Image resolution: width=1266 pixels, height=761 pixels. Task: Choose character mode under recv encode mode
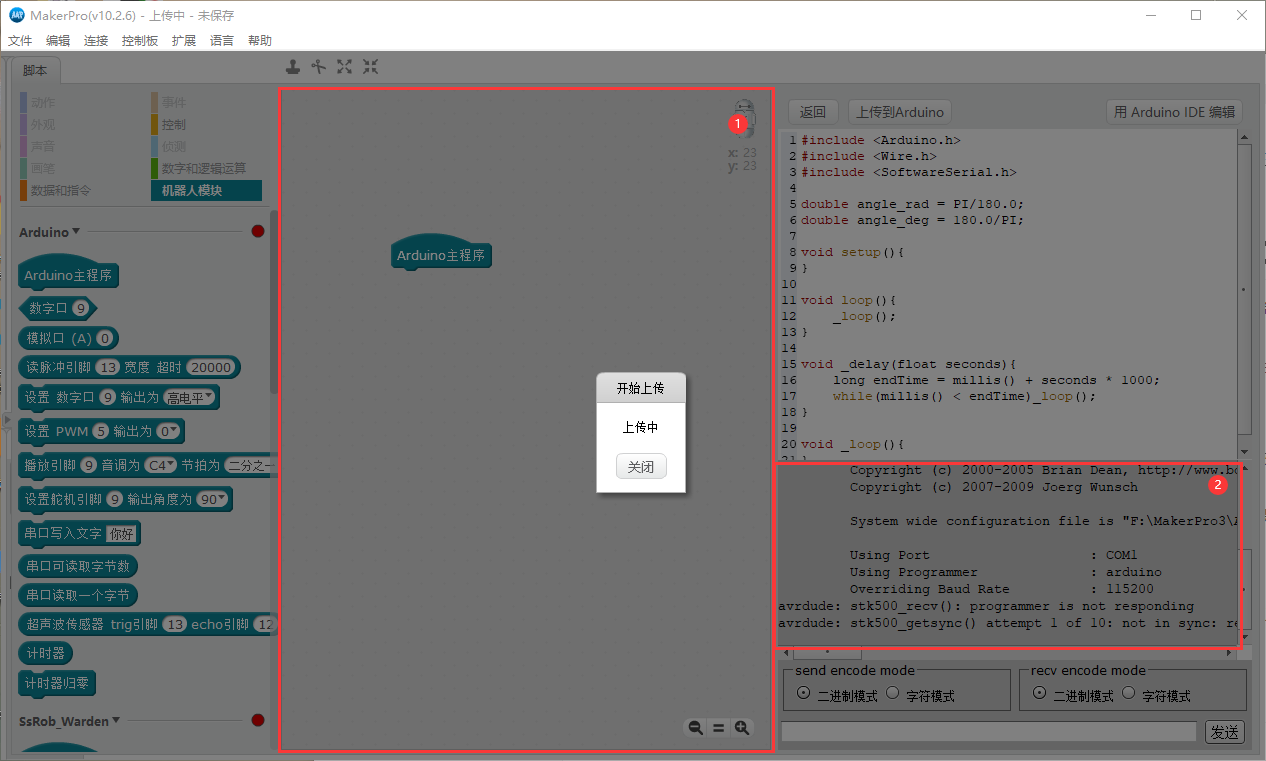point(1129,693)
